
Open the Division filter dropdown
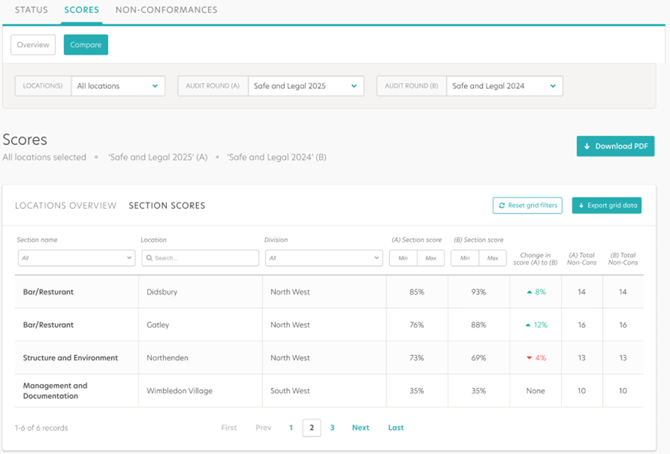tap(323, 258)
